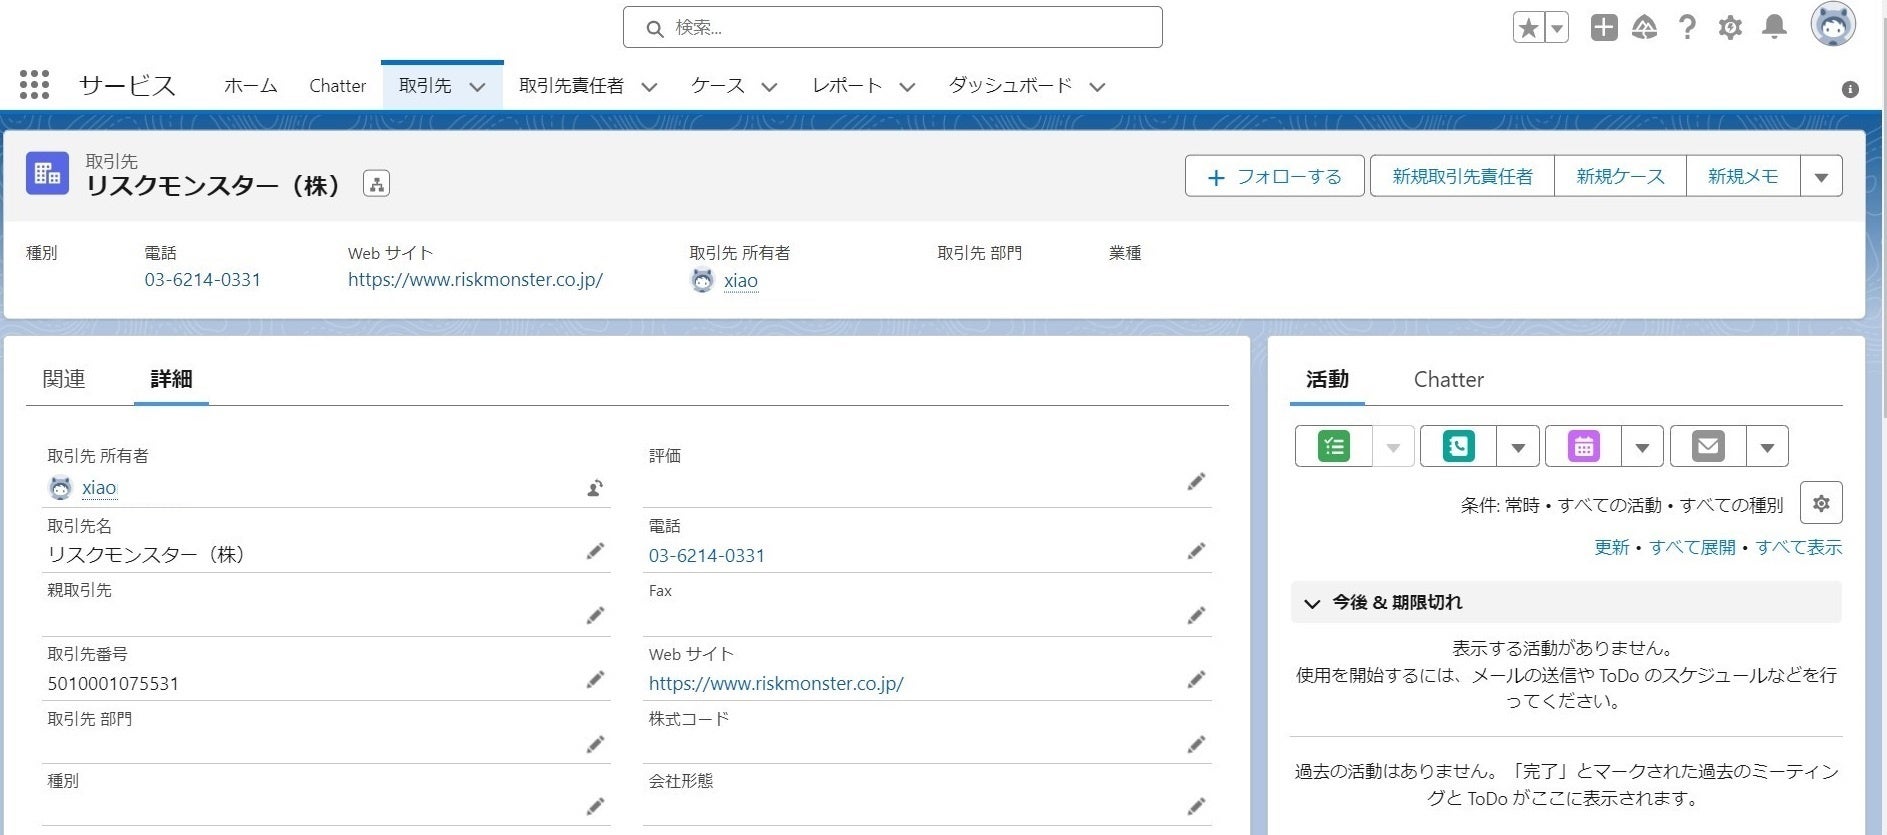Expand the 取引先 tab dropdown chevron
This screenshot has height=835, width=1887.
click(x=478, y=87)
